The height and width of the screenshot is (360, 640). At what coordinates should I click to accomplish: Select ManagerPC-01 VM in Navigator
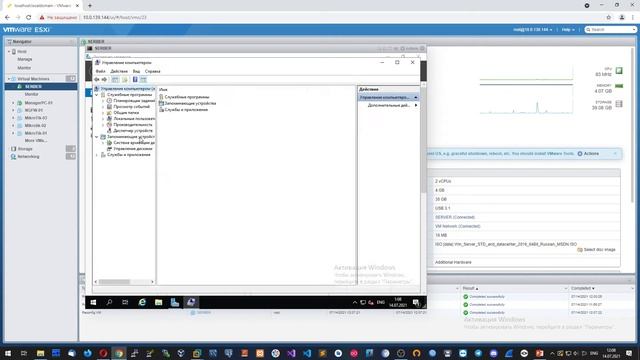coord(38,103)
